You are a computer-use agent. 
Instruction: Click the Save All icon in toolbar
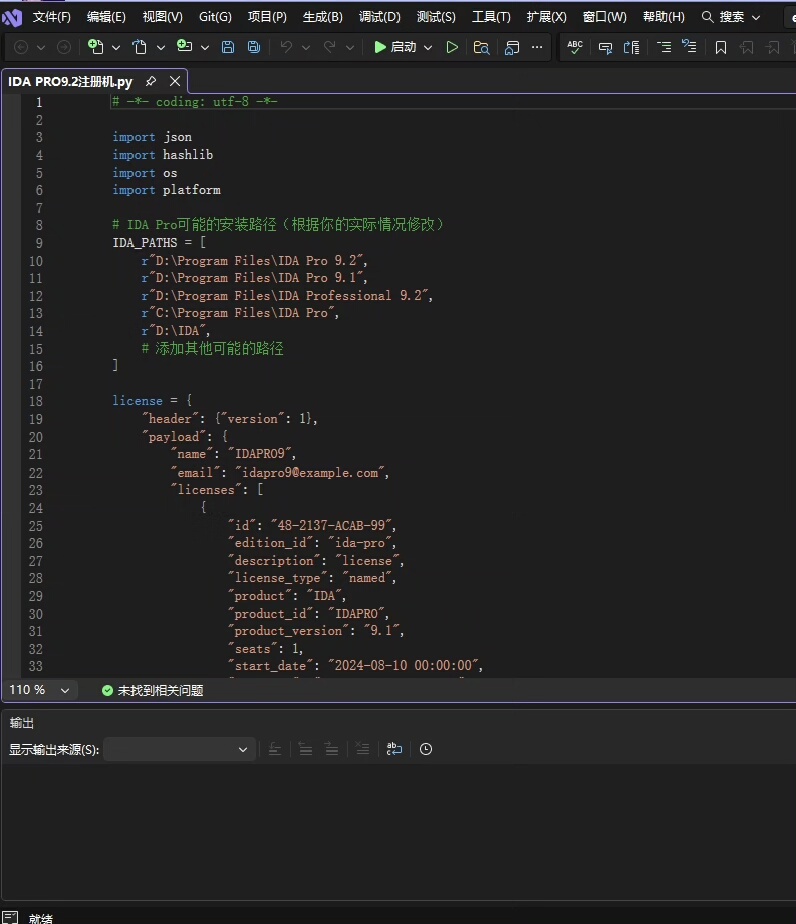(254, 47)
